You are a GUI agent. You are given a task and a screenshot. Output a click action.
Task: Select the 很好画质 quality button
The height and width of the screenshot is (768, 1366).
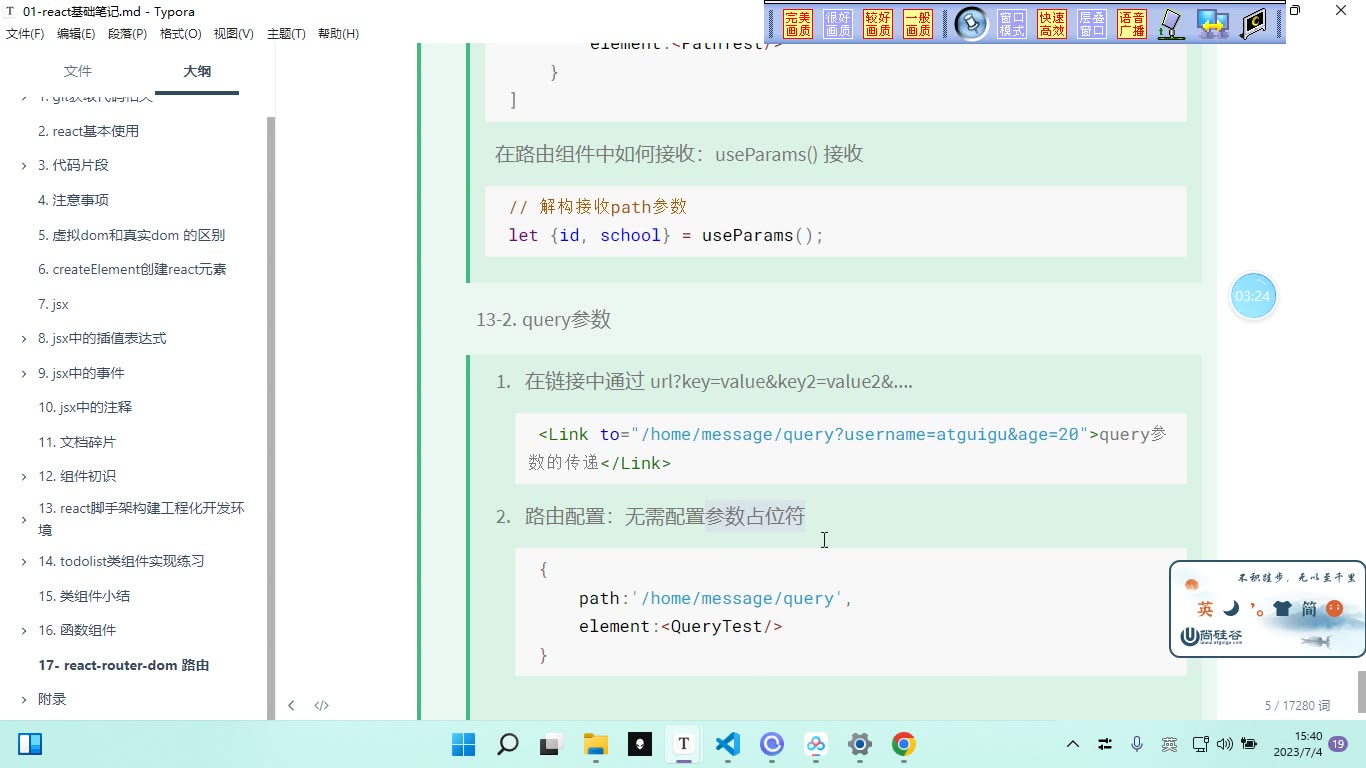pyautogui.click(x=838, y=24)
